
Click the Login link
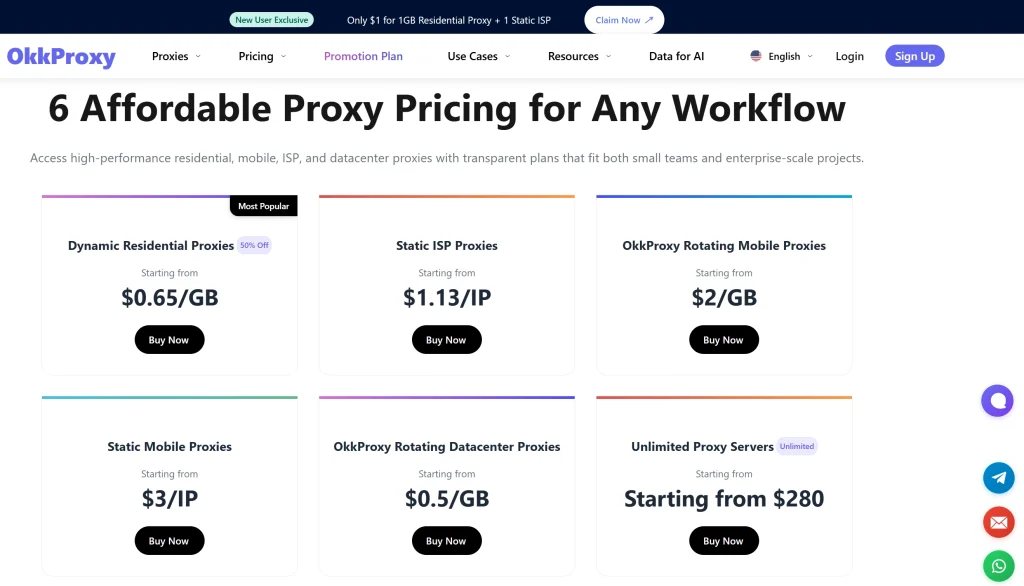click(849, 56)
